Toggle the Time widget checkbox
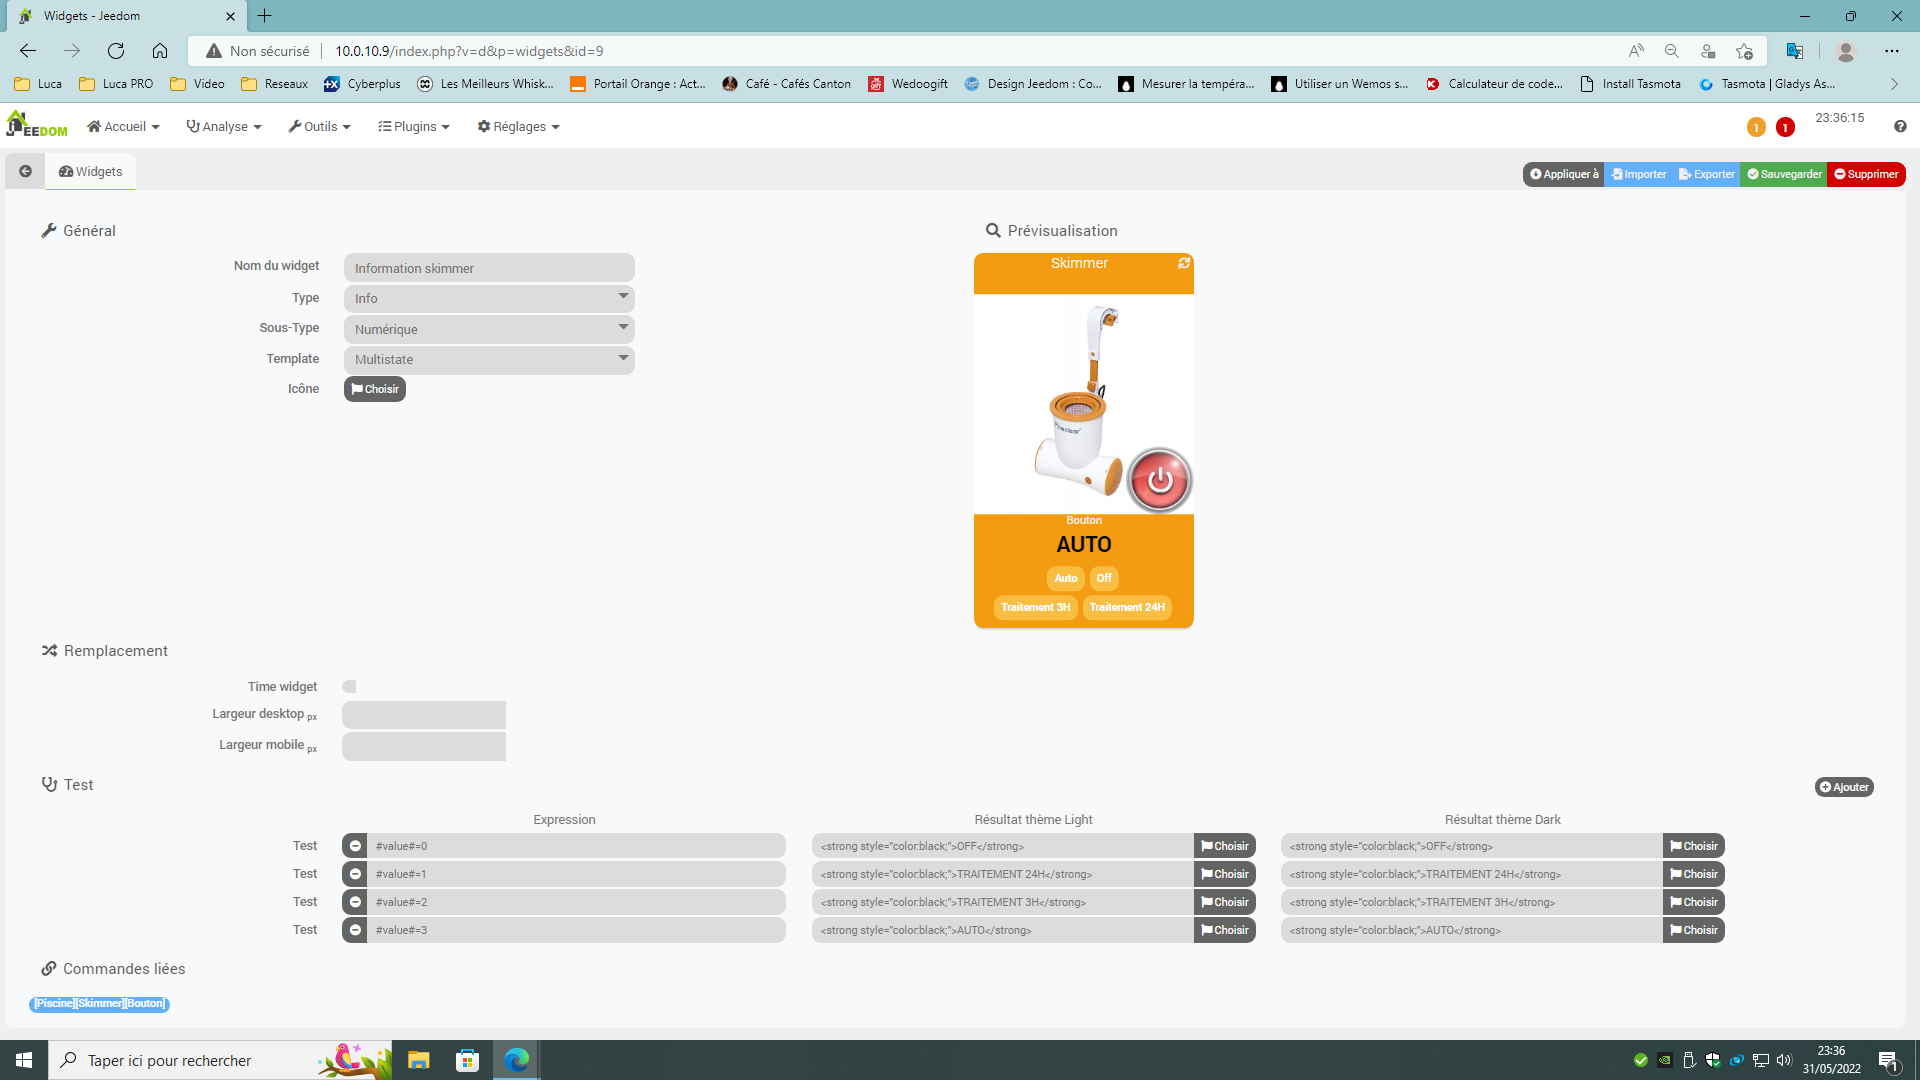 349,686
